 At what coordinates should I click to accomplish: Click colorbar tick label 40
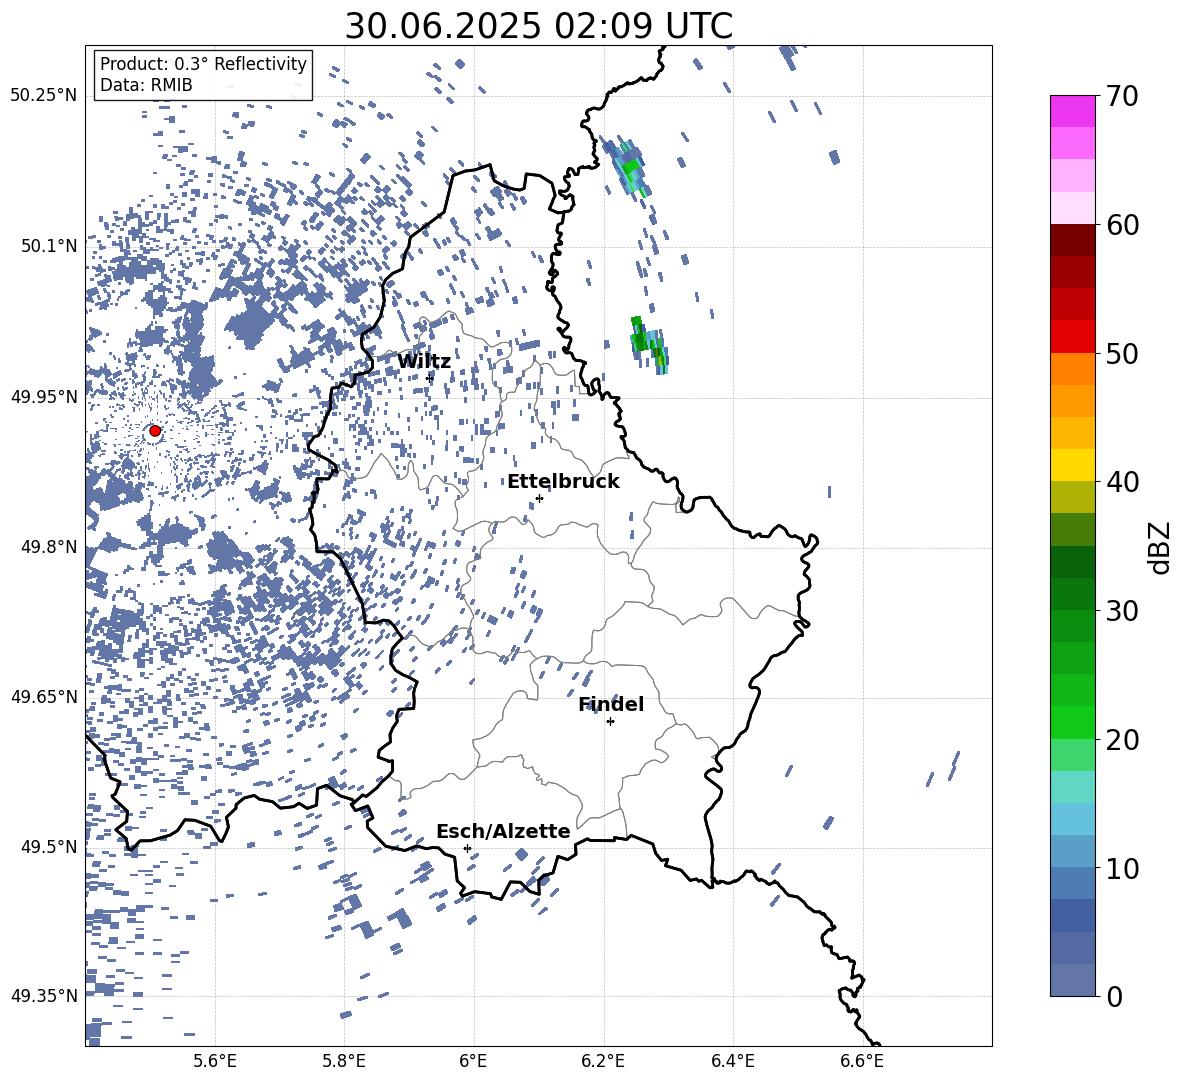pos(1122,482)
